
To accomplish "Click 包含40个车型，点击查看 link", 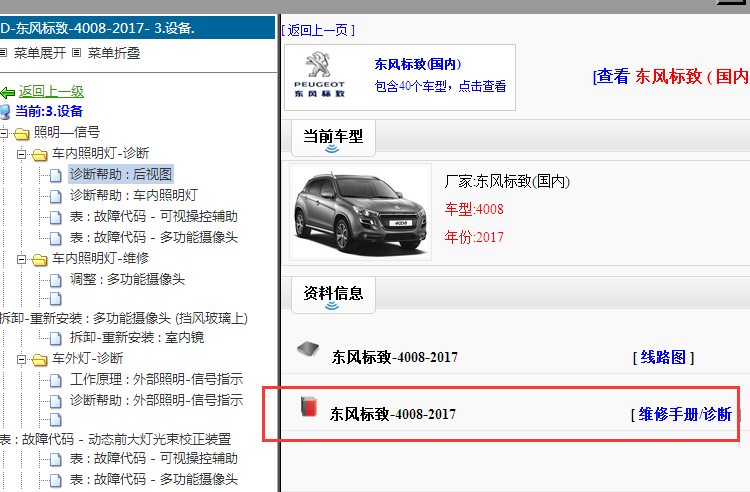I will [x=440, y=86].
